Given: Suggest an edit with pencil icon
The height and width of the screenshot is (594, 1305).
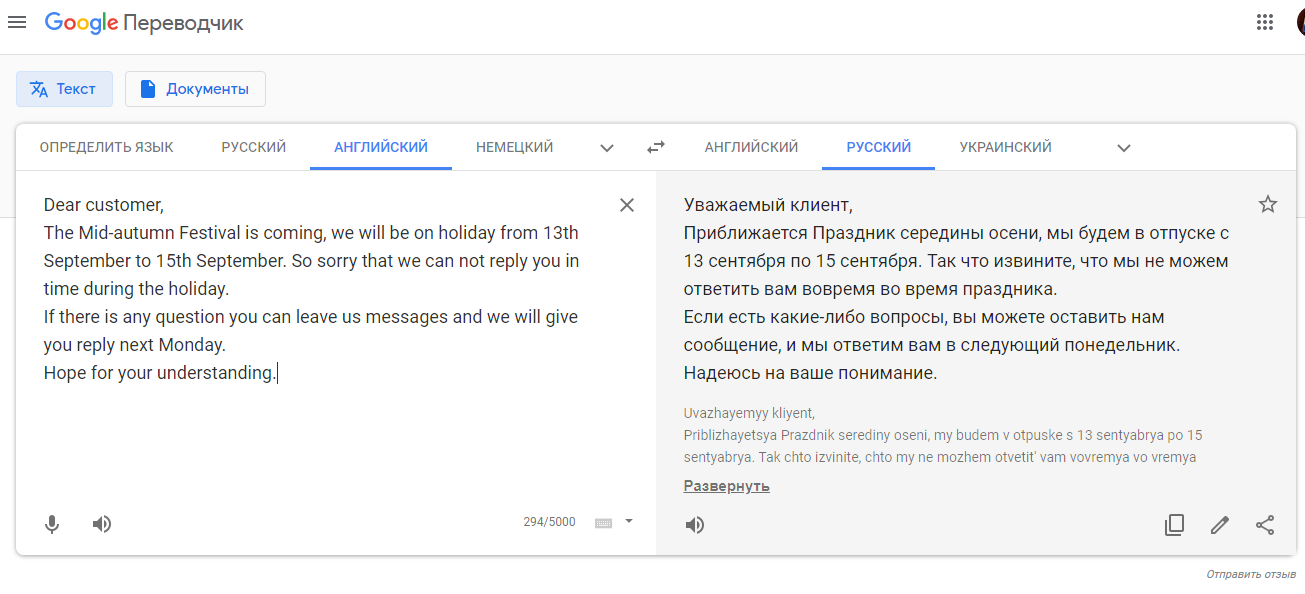Looking at the screenshot, I should 1219,525.
